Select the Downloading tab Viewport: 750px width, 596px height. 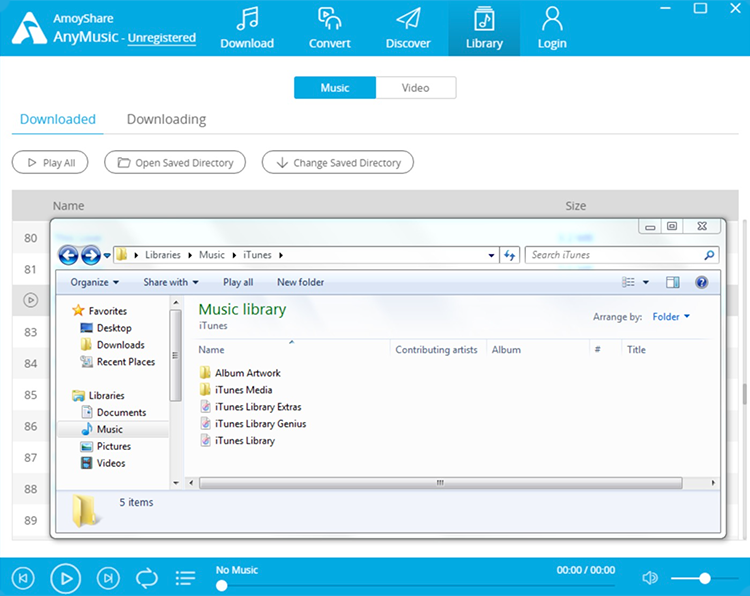[x=166, y=119]
